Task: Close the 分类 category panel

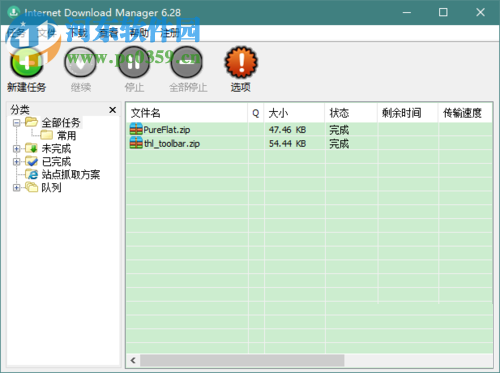Action: (x=113, y=110)
